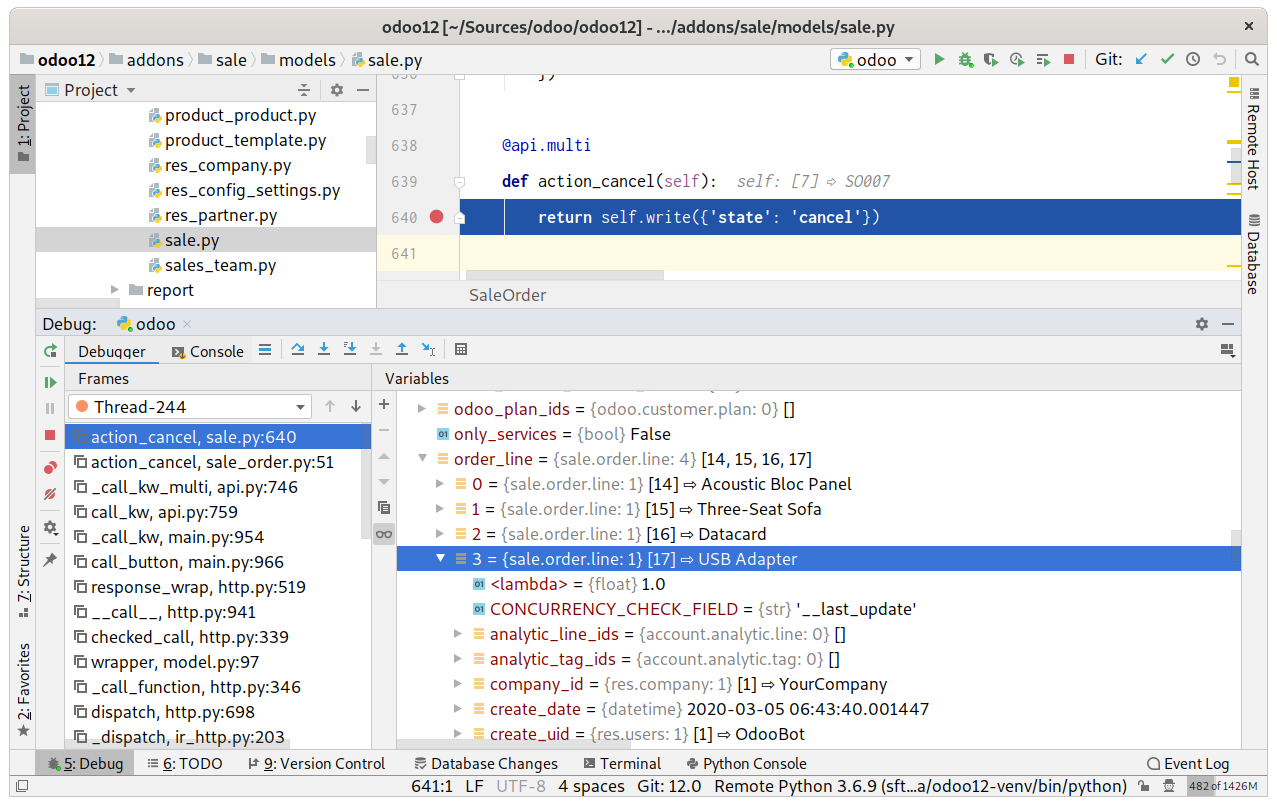Click the glasses icon to toggle watches view
Screen dimensions: 1277x806
point(384,534)
